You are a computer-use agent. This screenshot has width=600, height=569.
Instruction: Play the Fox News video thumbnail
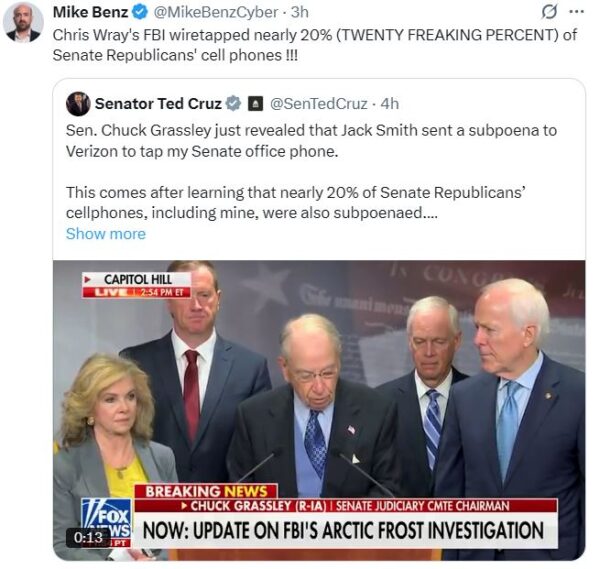(x=319, y=410)
